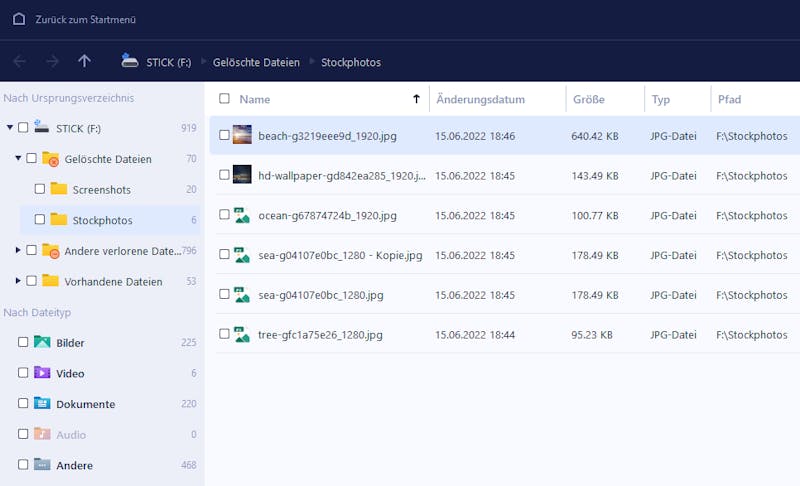Toggle the Name sort arrow
Viewport: 800px width, 486px height.
point(416,99)
